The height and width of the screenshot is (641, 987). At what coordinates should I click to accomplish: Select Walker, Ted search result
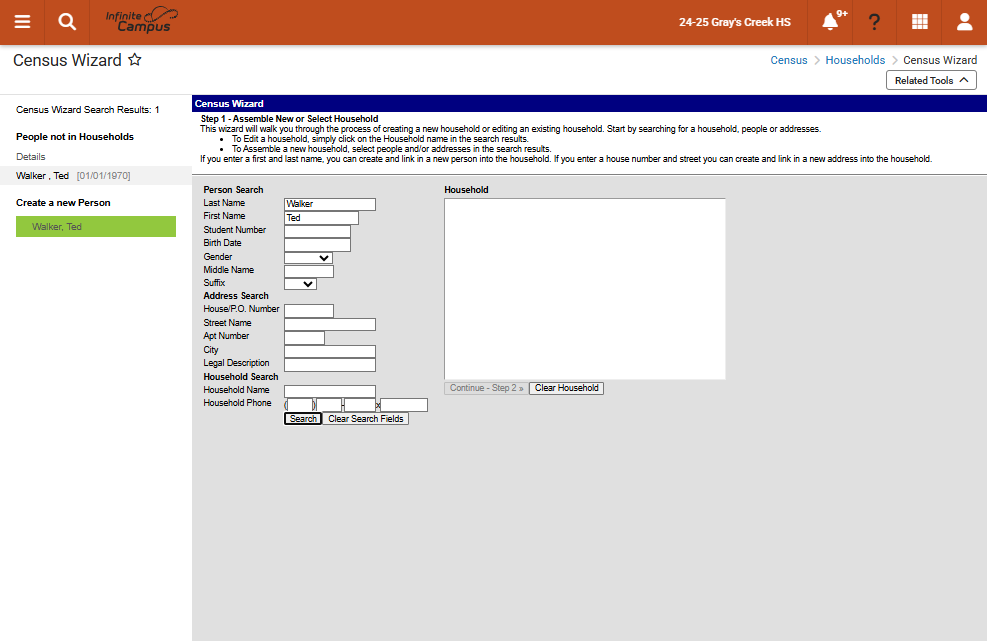(x=96, y=176)
